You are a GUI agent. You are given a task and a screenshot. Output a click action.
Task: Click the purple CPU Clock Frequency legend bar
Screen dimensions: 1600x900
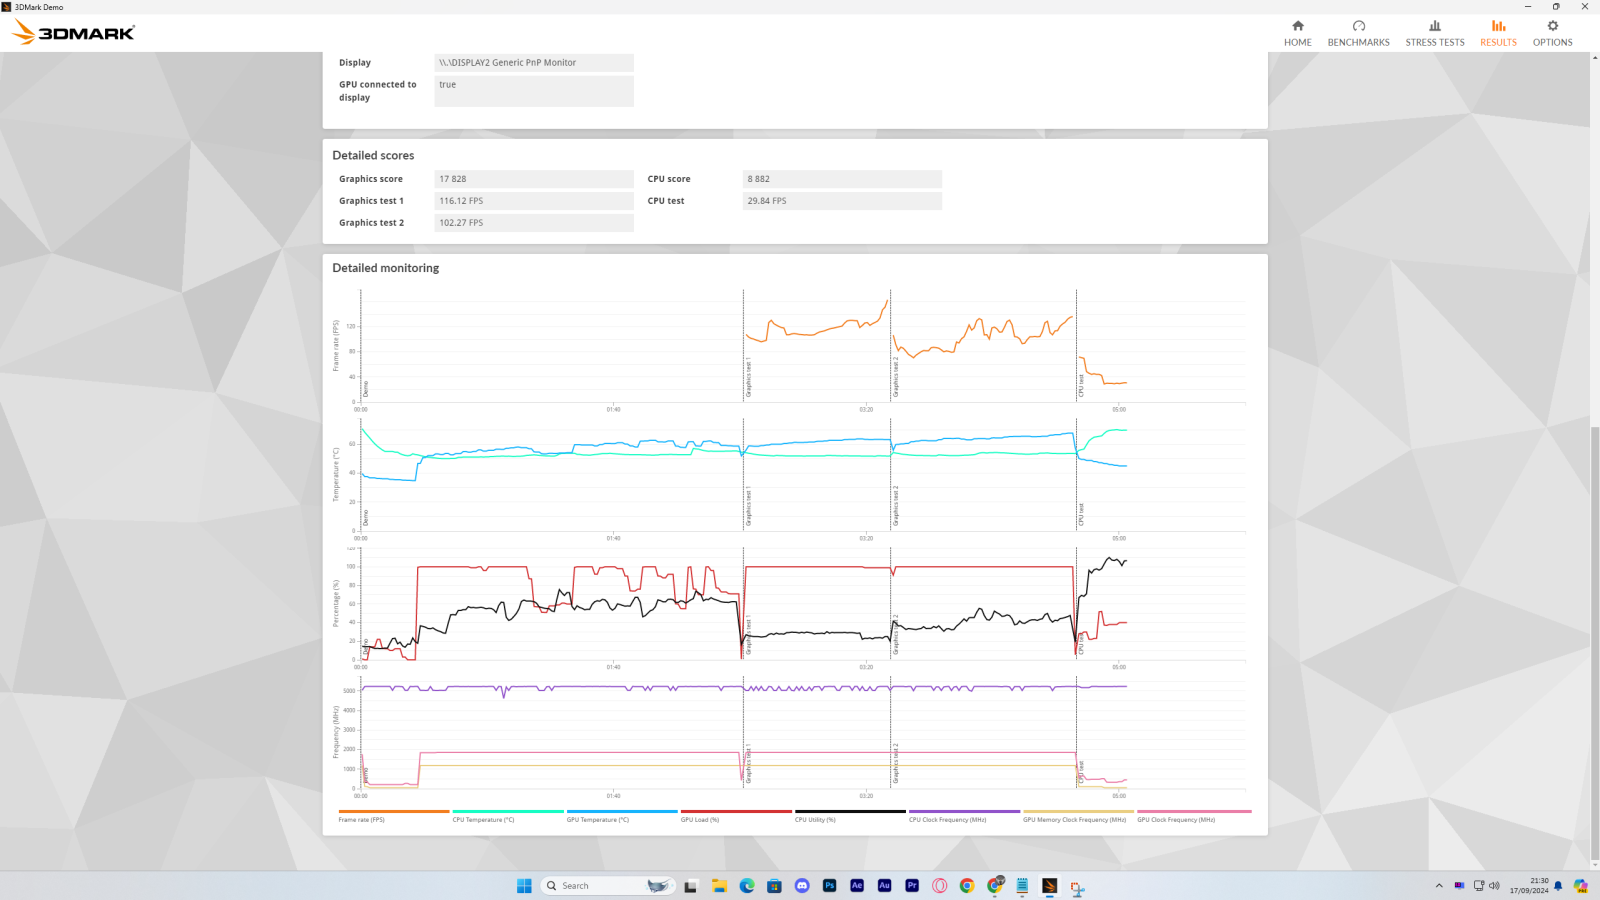tap(964, 812)
